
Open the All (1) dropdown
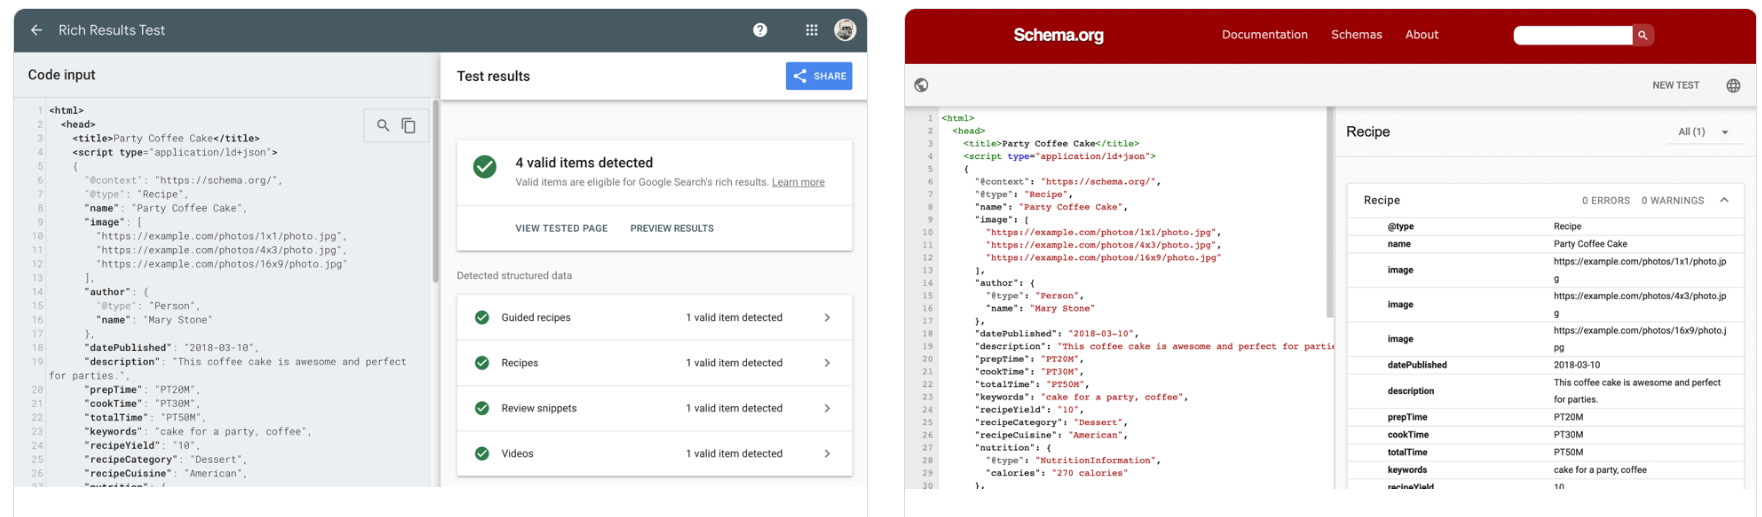1704,132
